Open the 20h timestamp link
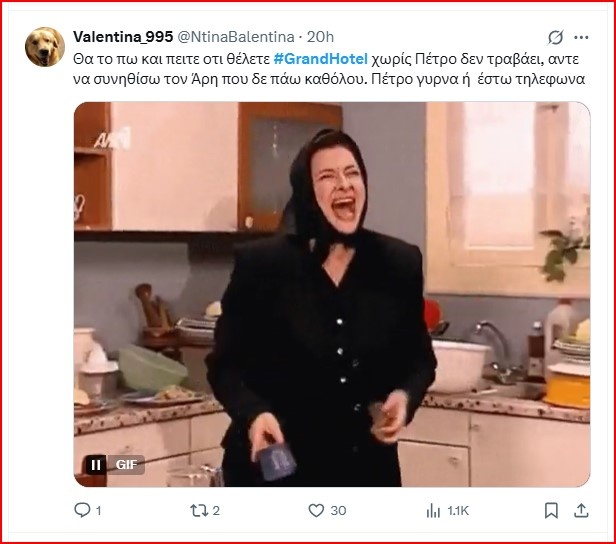The height and width of the screenshot is (544, 616). (320, 37)
